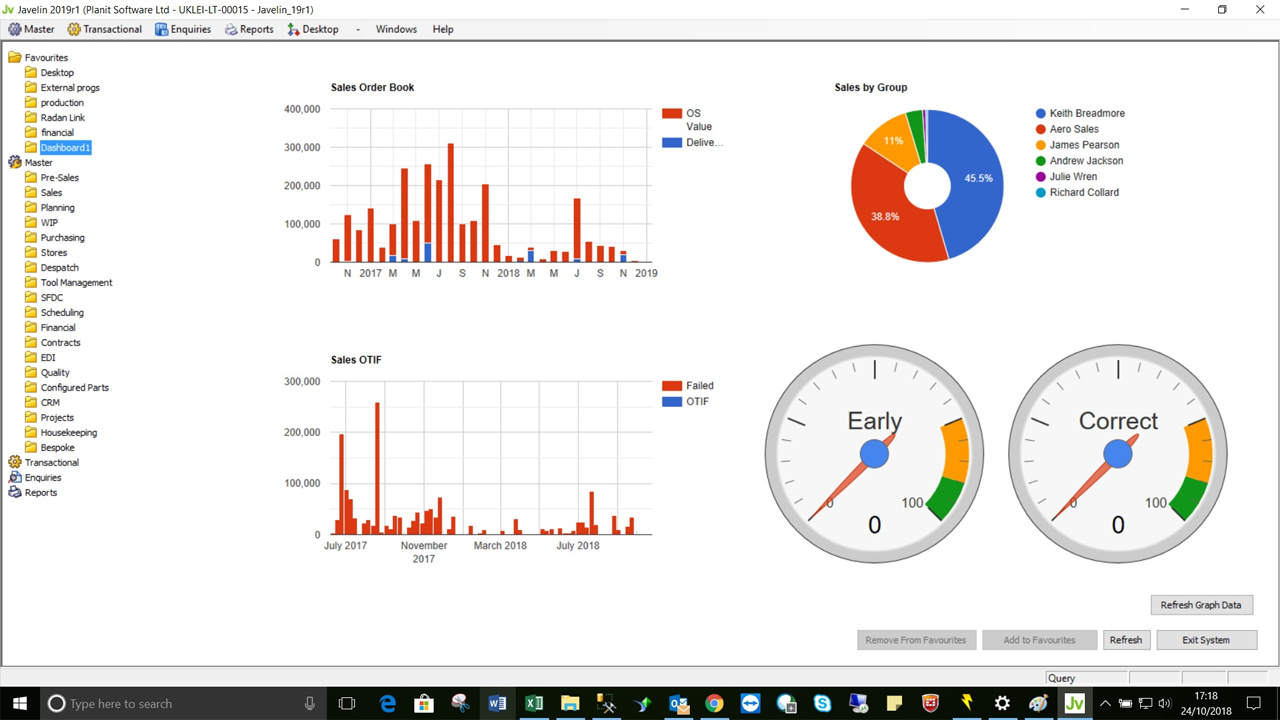
Task: Click the Master gear icon in tree
Action: click(x=15, y=162)
